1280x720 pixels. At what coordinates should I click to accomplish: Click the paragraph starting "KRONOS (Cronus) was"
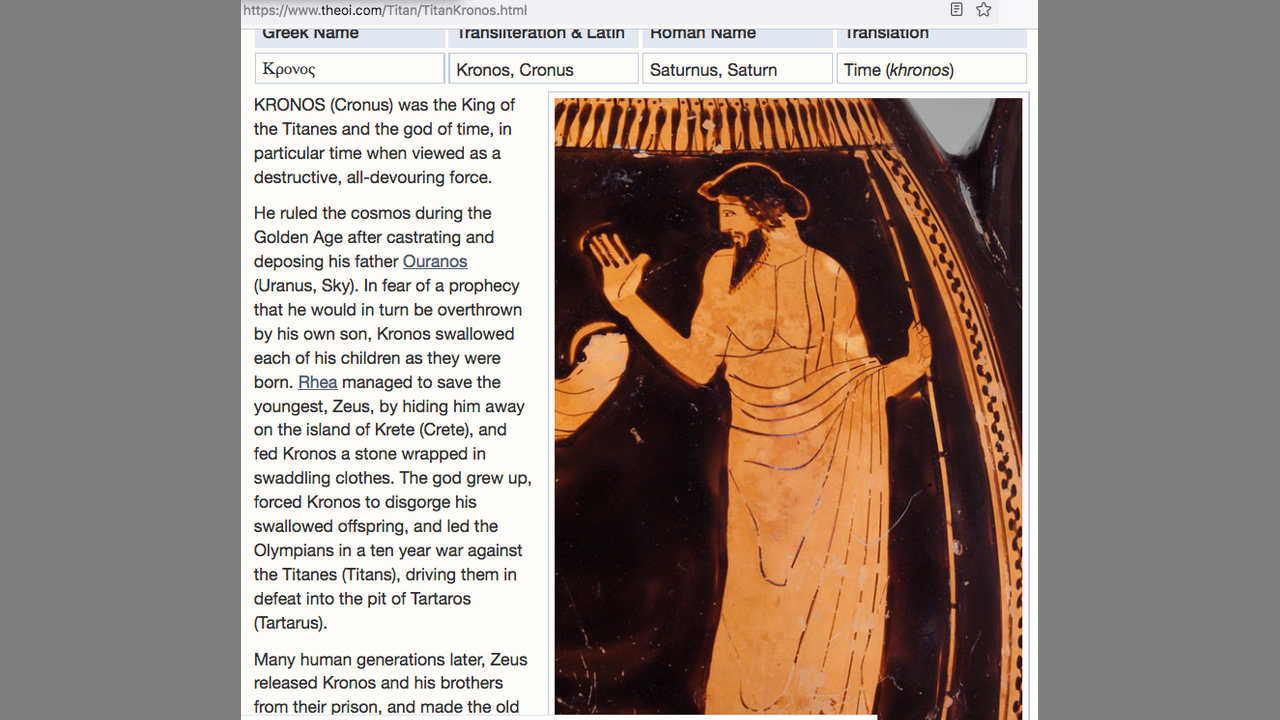pos(390,141)
